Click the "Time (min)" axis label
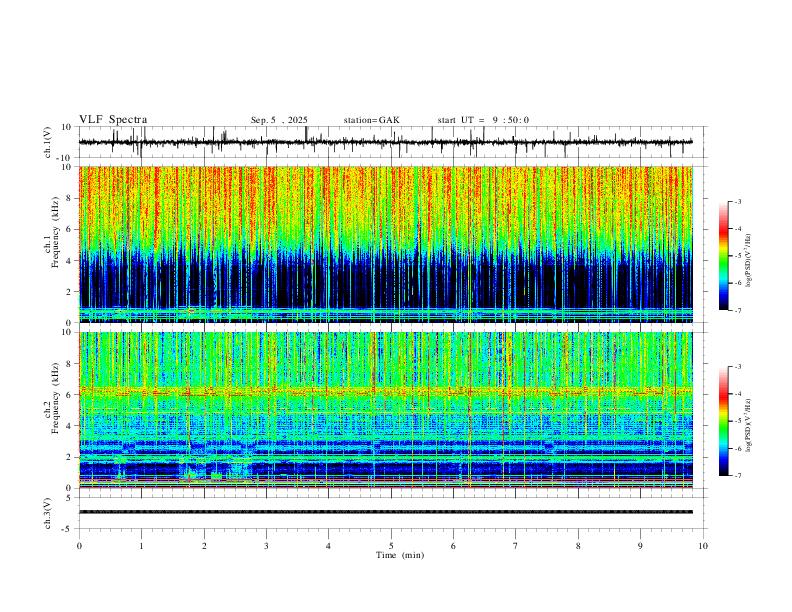 (400, 555)
